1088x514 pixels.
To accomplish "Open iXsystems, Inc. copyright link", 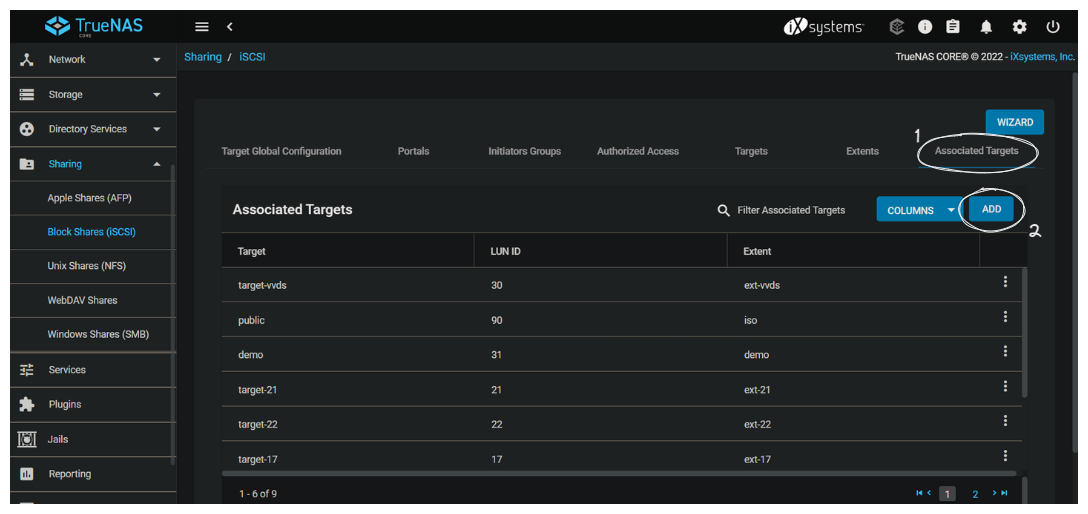I will pyautogui.click(x=1042, y=57).
